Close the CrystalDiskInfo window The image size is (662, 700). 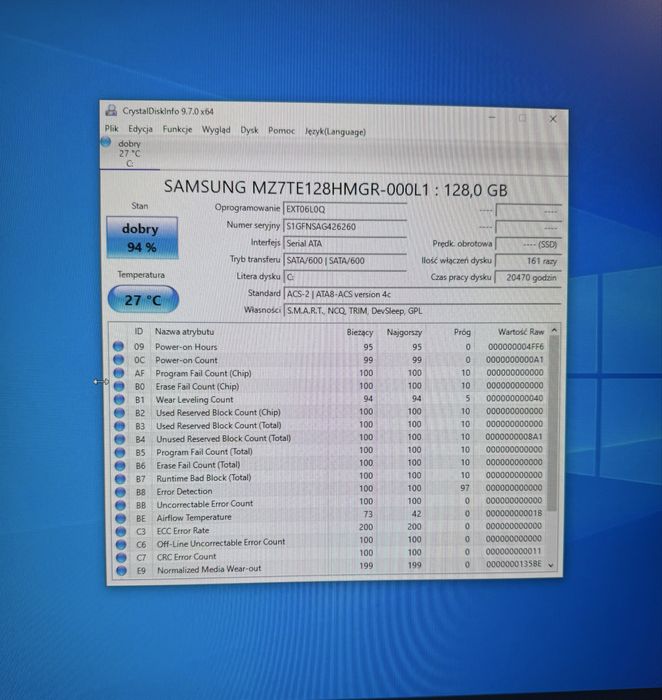[x=553, y=119]
